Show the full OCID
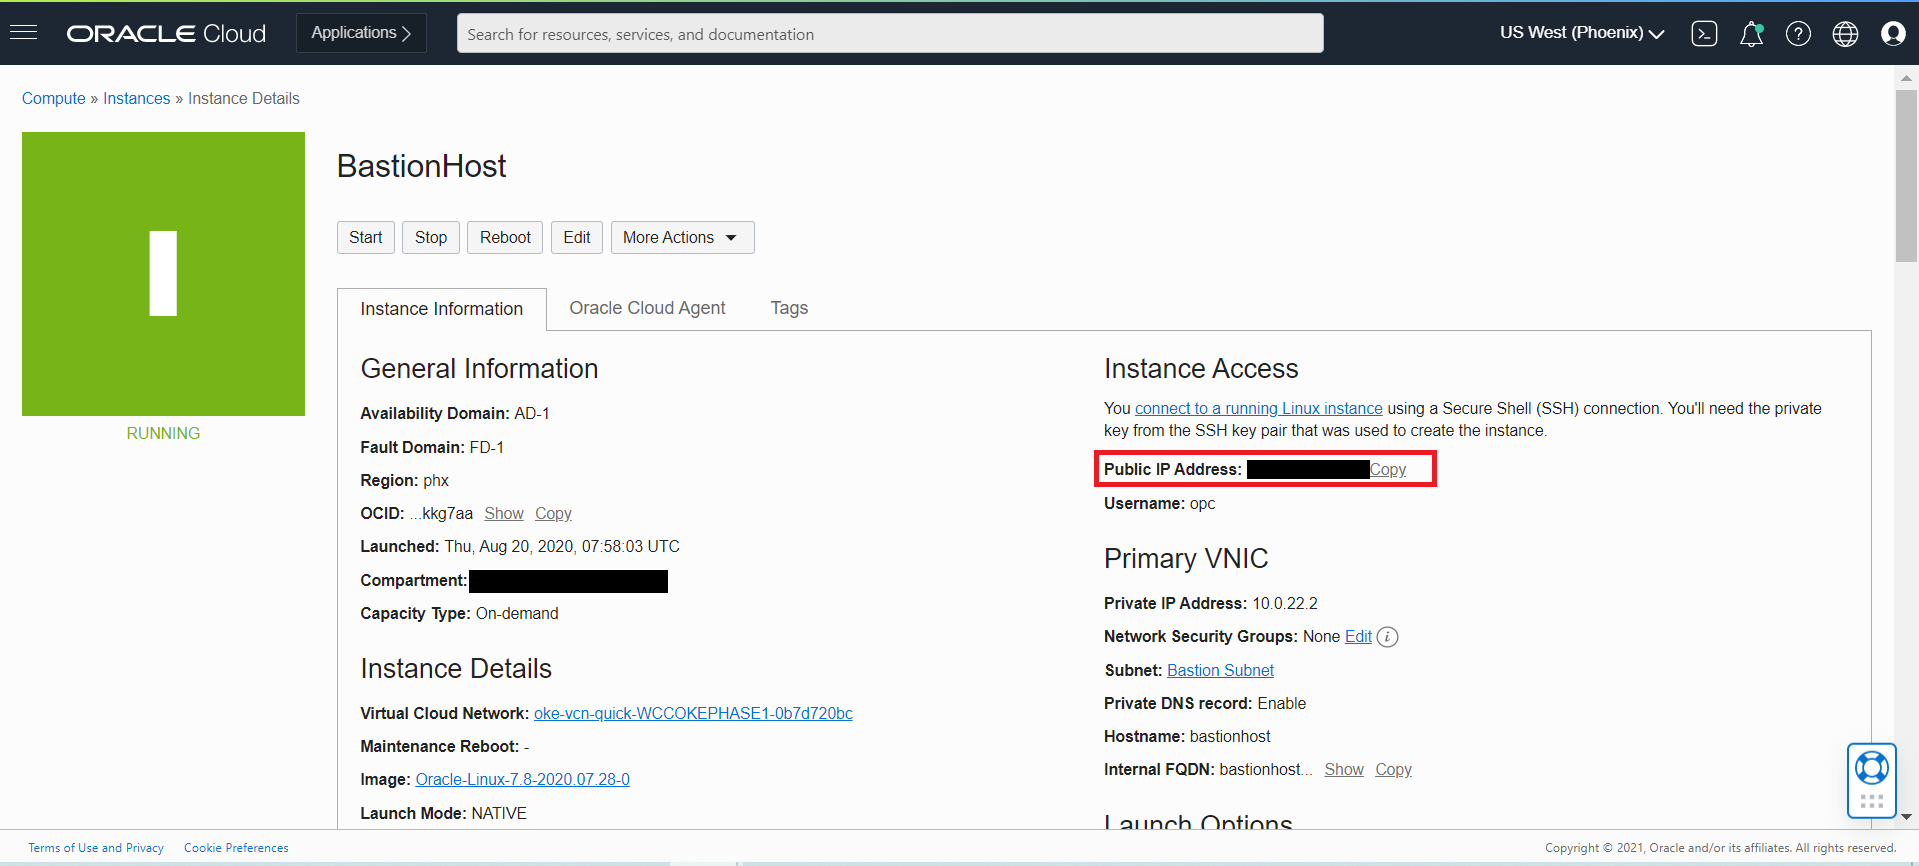The height and width of the screenshot is (866, 1919). pyautogui.click(x=504, y=513)
